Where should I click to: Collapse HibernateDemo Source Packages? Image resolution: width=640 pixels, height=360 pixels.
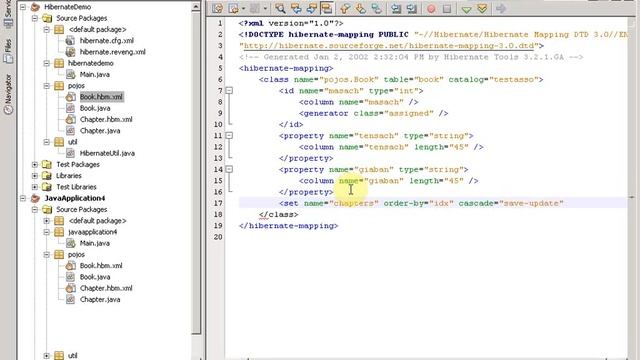click(x=35, y=18)
